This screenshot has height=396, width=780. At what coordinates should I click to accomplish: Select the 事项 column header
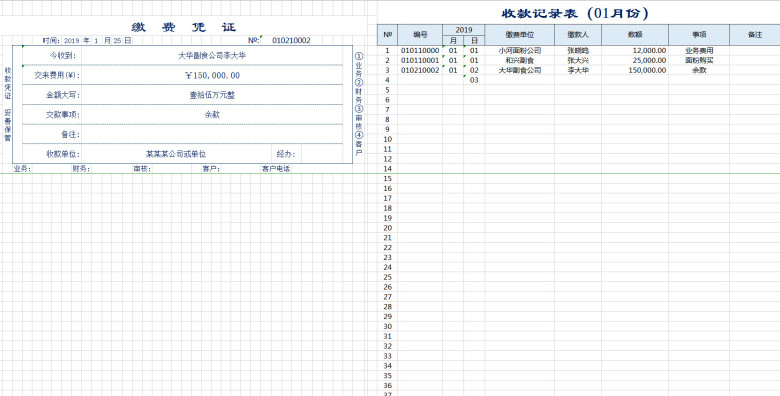699,35
